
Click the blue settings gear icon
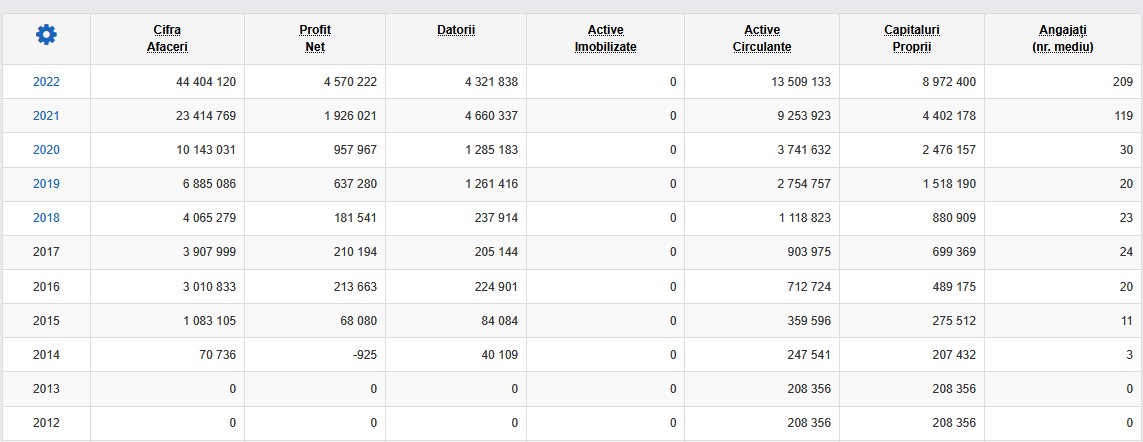(x=46, y=36)
